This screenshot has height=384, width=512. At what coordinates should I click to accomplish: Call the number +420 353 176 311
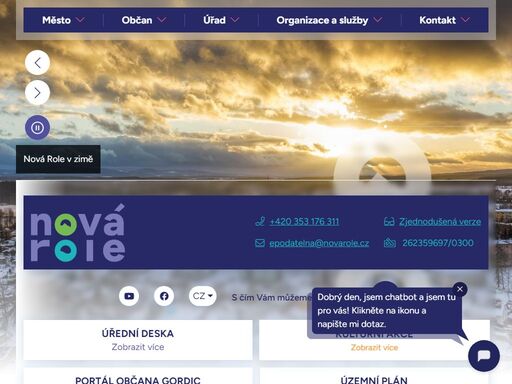304,222
